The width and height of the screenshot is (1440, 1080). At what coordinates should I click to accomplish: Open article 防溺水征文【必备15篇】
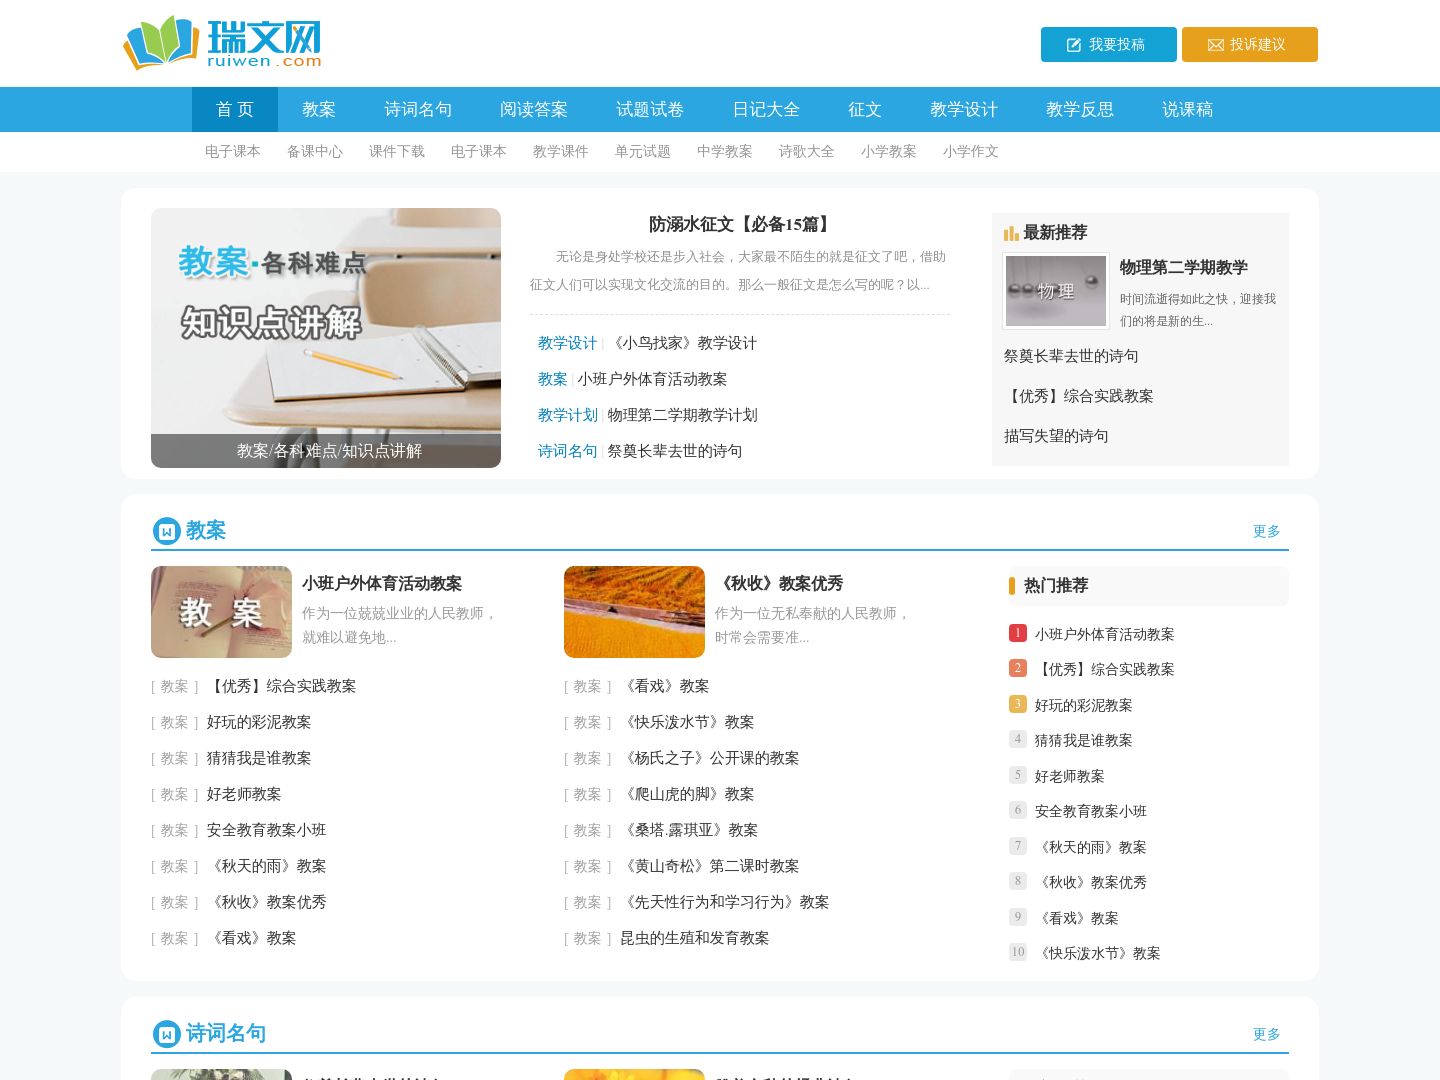coord(740,224)
